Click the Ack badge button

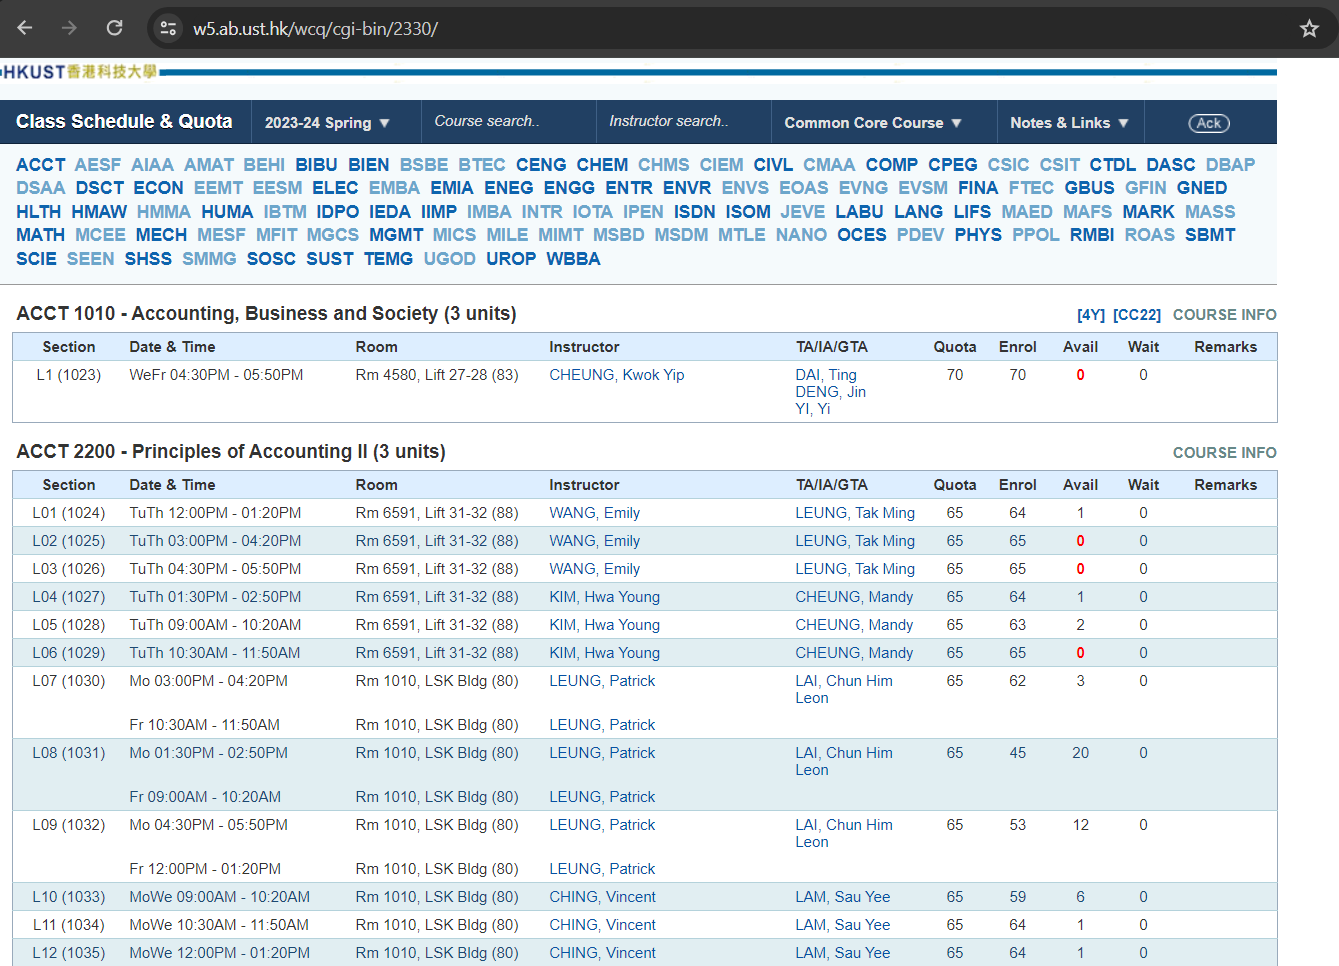click(x=1208, y=123)
